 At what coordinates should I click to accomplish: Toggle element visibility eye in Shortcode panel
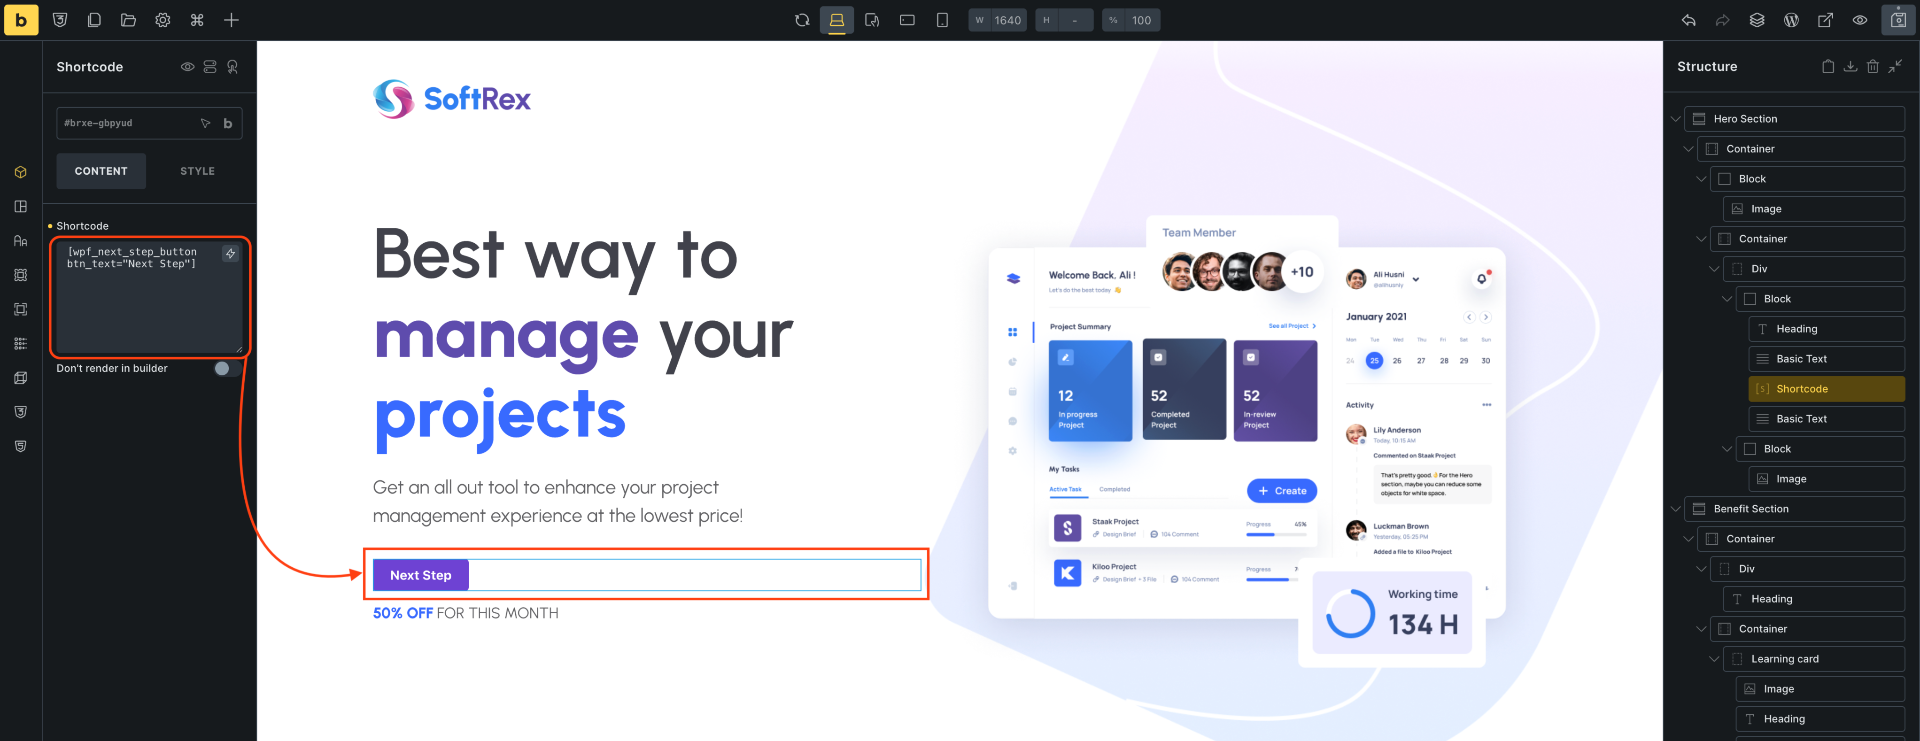pyautogui.click(x=187, y=67)
